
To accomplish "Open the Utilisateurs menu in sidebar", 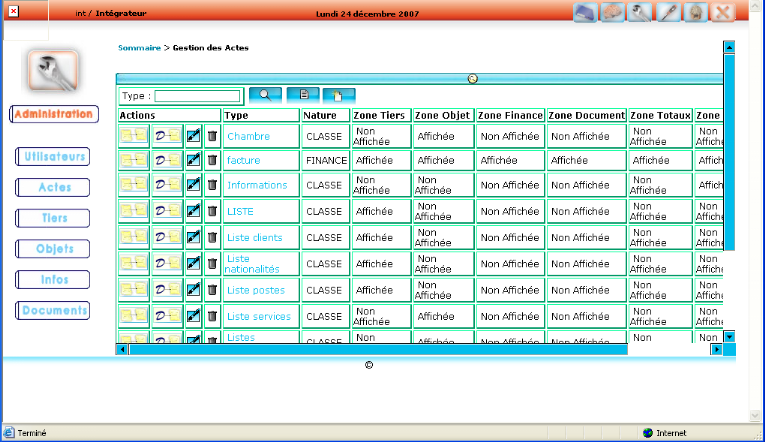I will point(52,157).
